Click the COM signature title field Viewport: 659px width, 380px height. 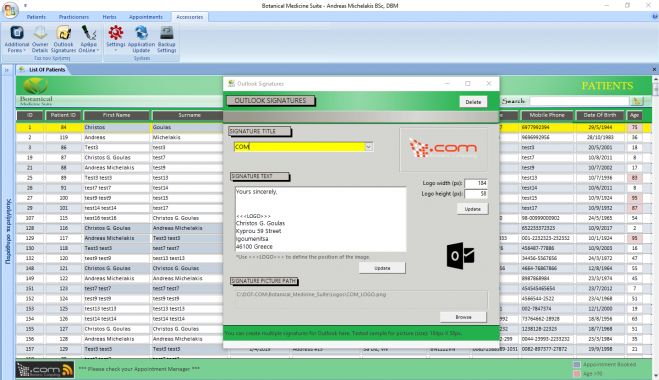pyautogui.click(x=299, y=147)
